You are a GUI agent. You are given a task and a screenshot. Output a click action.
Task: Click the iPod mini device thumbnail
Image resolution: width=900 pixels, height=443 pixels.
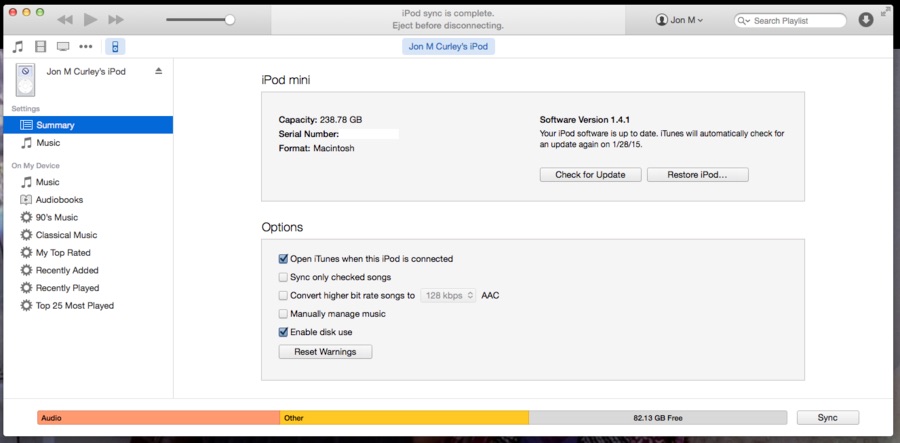(25, 80)
